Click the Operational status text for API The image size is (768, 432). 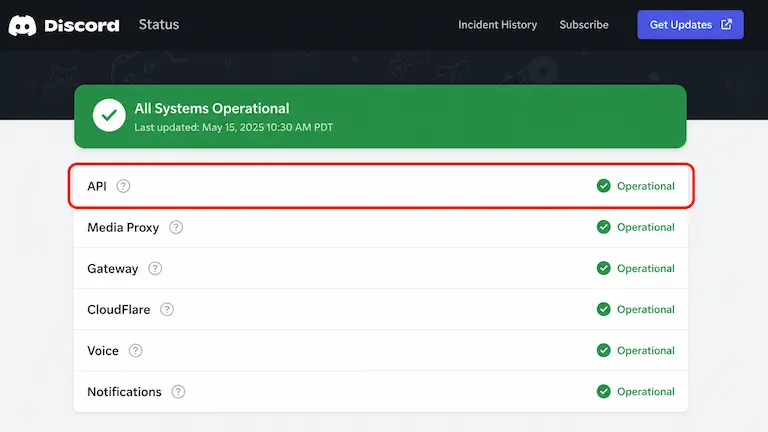[x=646, y=186]
